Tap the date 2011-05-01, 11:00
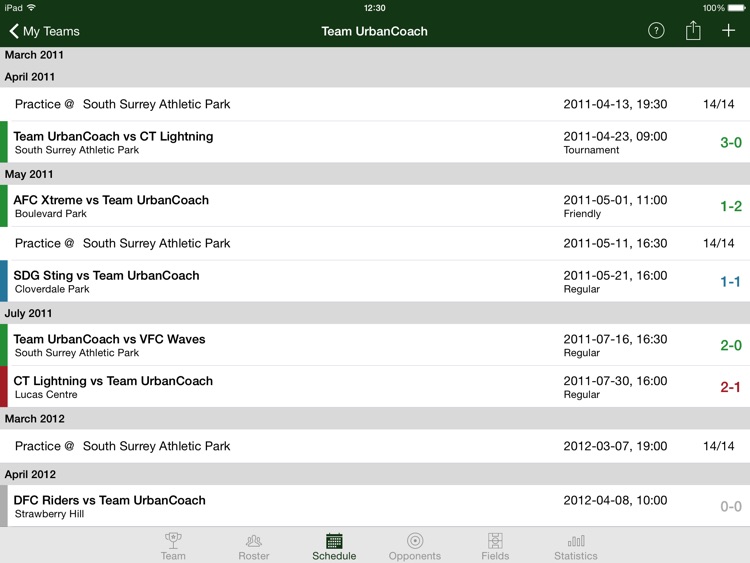 [615, 200]
